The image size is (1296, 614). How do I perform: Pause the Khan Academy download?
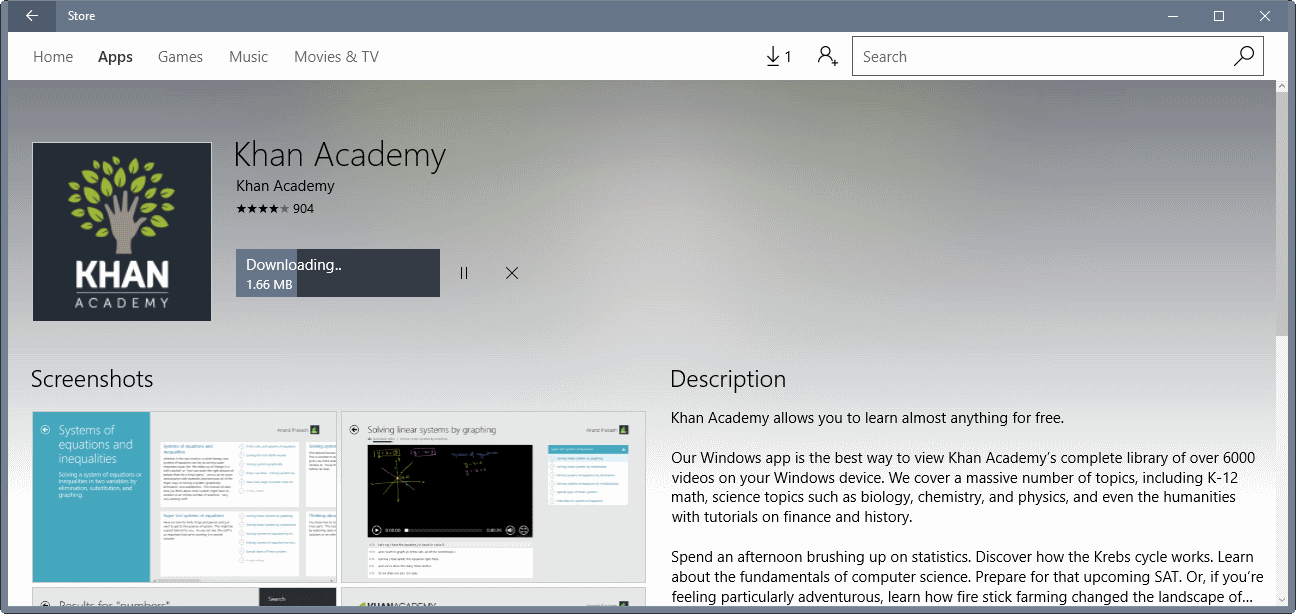click(463, 272)
